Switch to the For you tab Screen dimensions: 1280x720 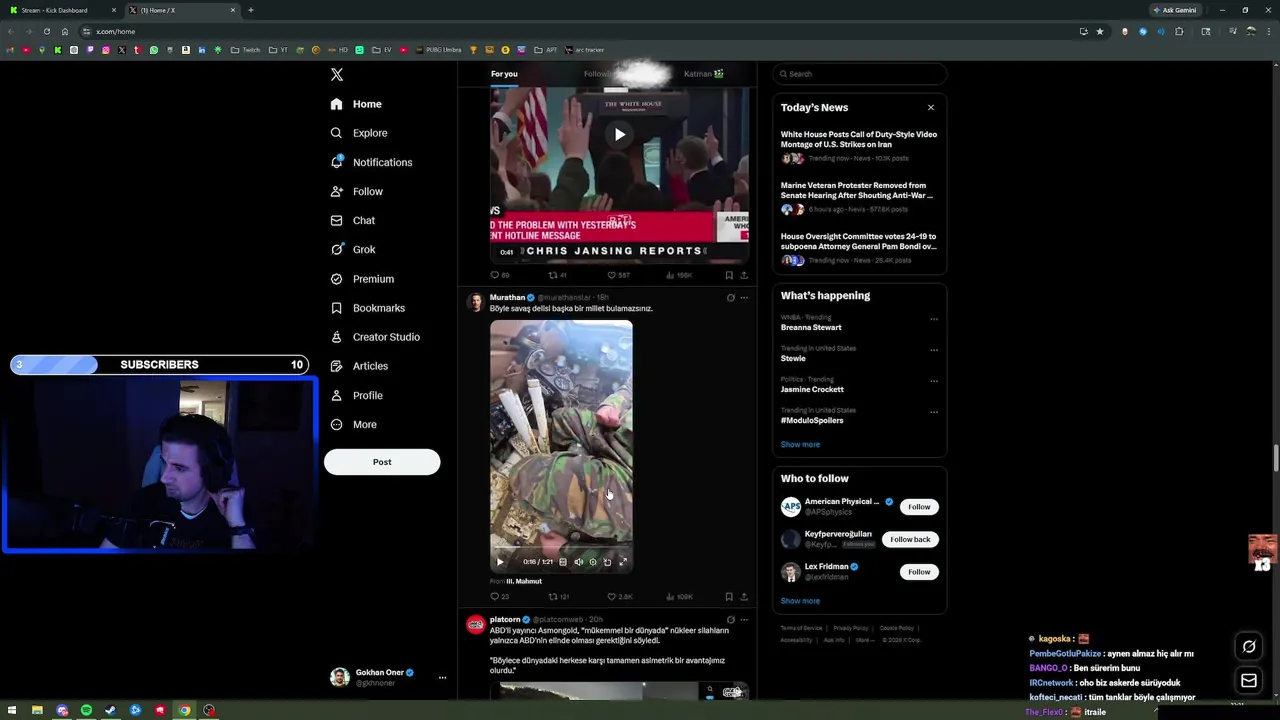click(x=504, y=74)
